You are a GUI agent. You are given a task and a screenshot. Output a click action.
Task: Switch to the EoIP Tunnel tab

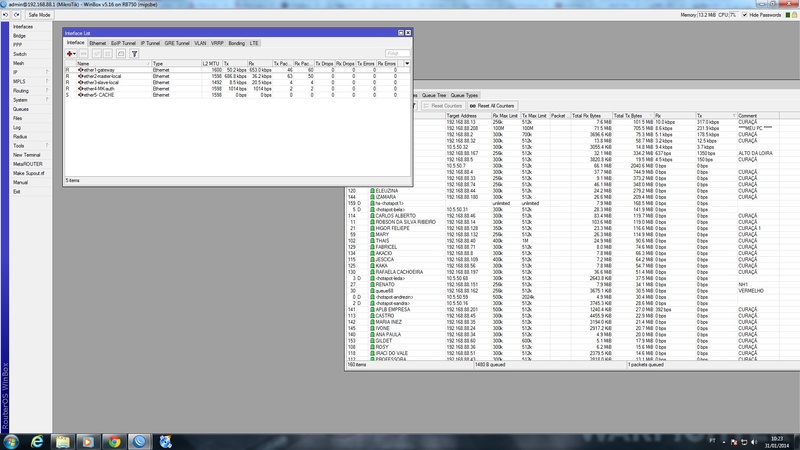point(122,44)
